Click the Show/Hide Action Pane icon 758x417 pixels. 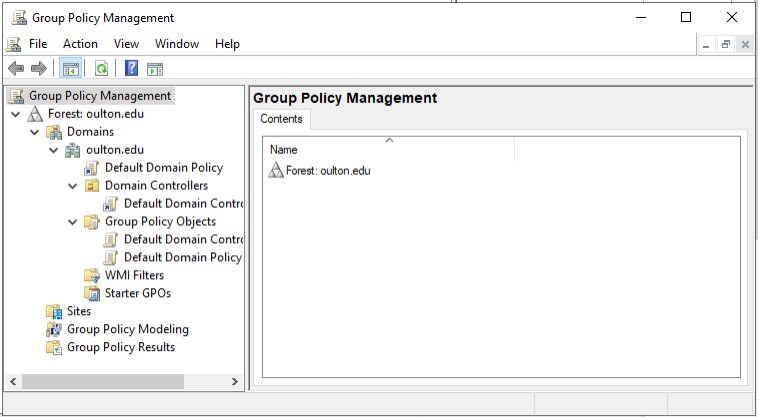155,69
